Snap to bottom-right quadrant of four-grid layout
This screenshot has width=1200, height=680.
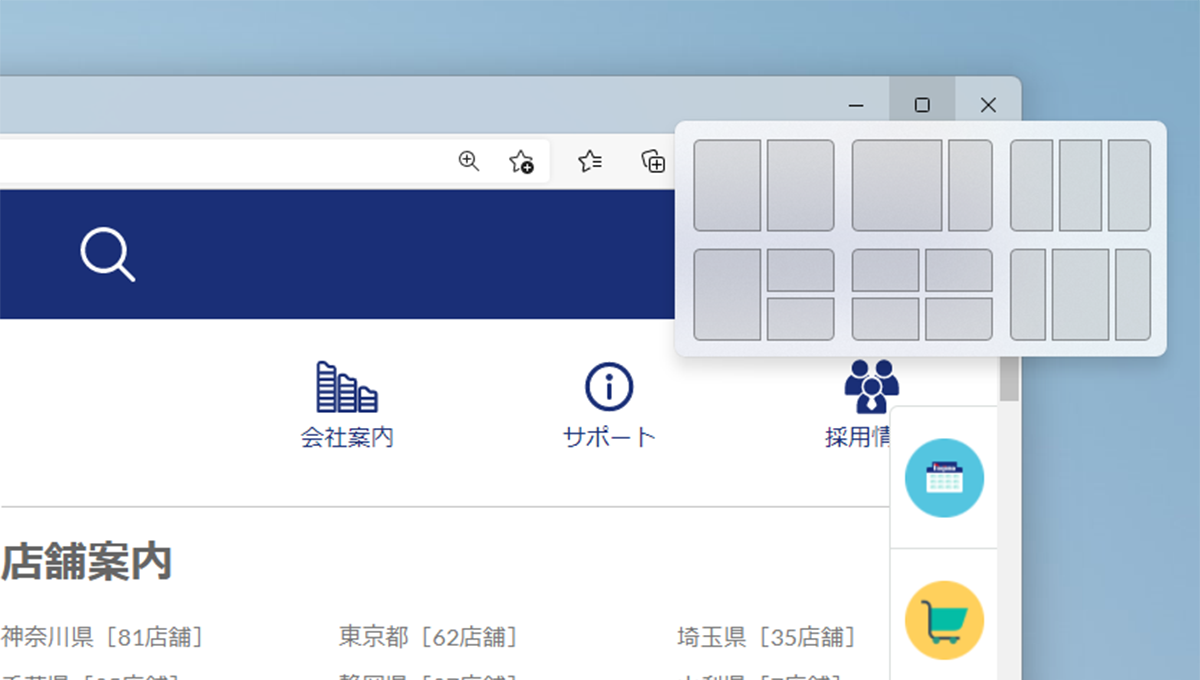pyautogui.click(x=959, y=318)
